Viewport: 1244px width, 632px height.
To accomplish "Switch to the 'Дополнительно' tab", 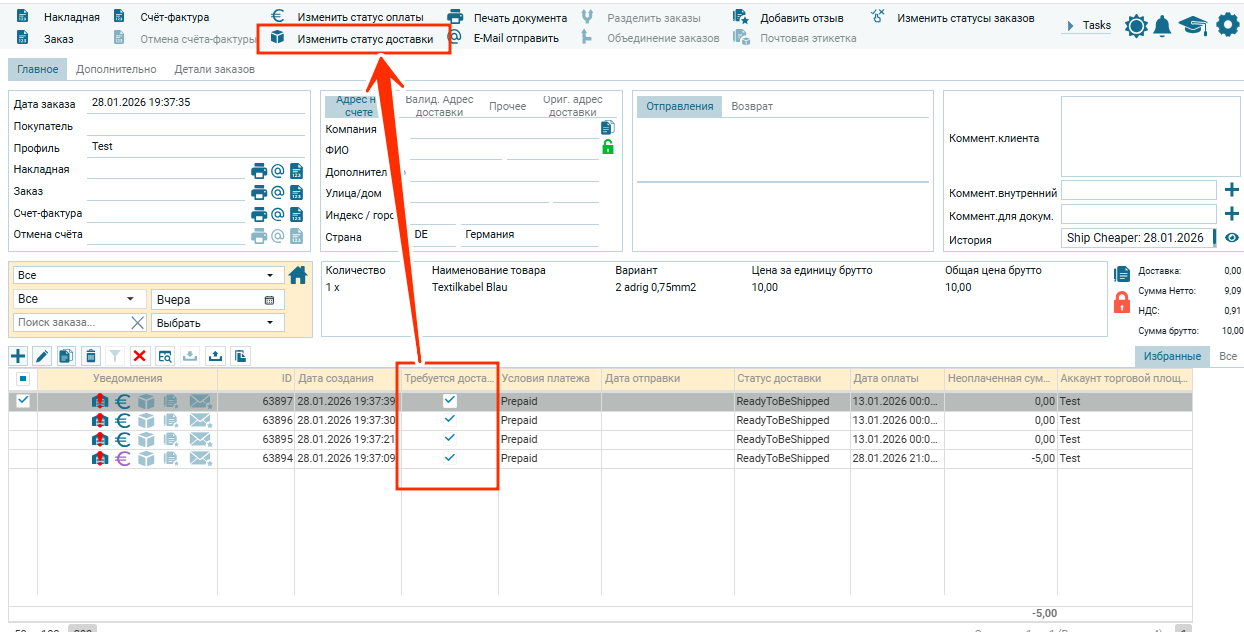I will 116,70.
